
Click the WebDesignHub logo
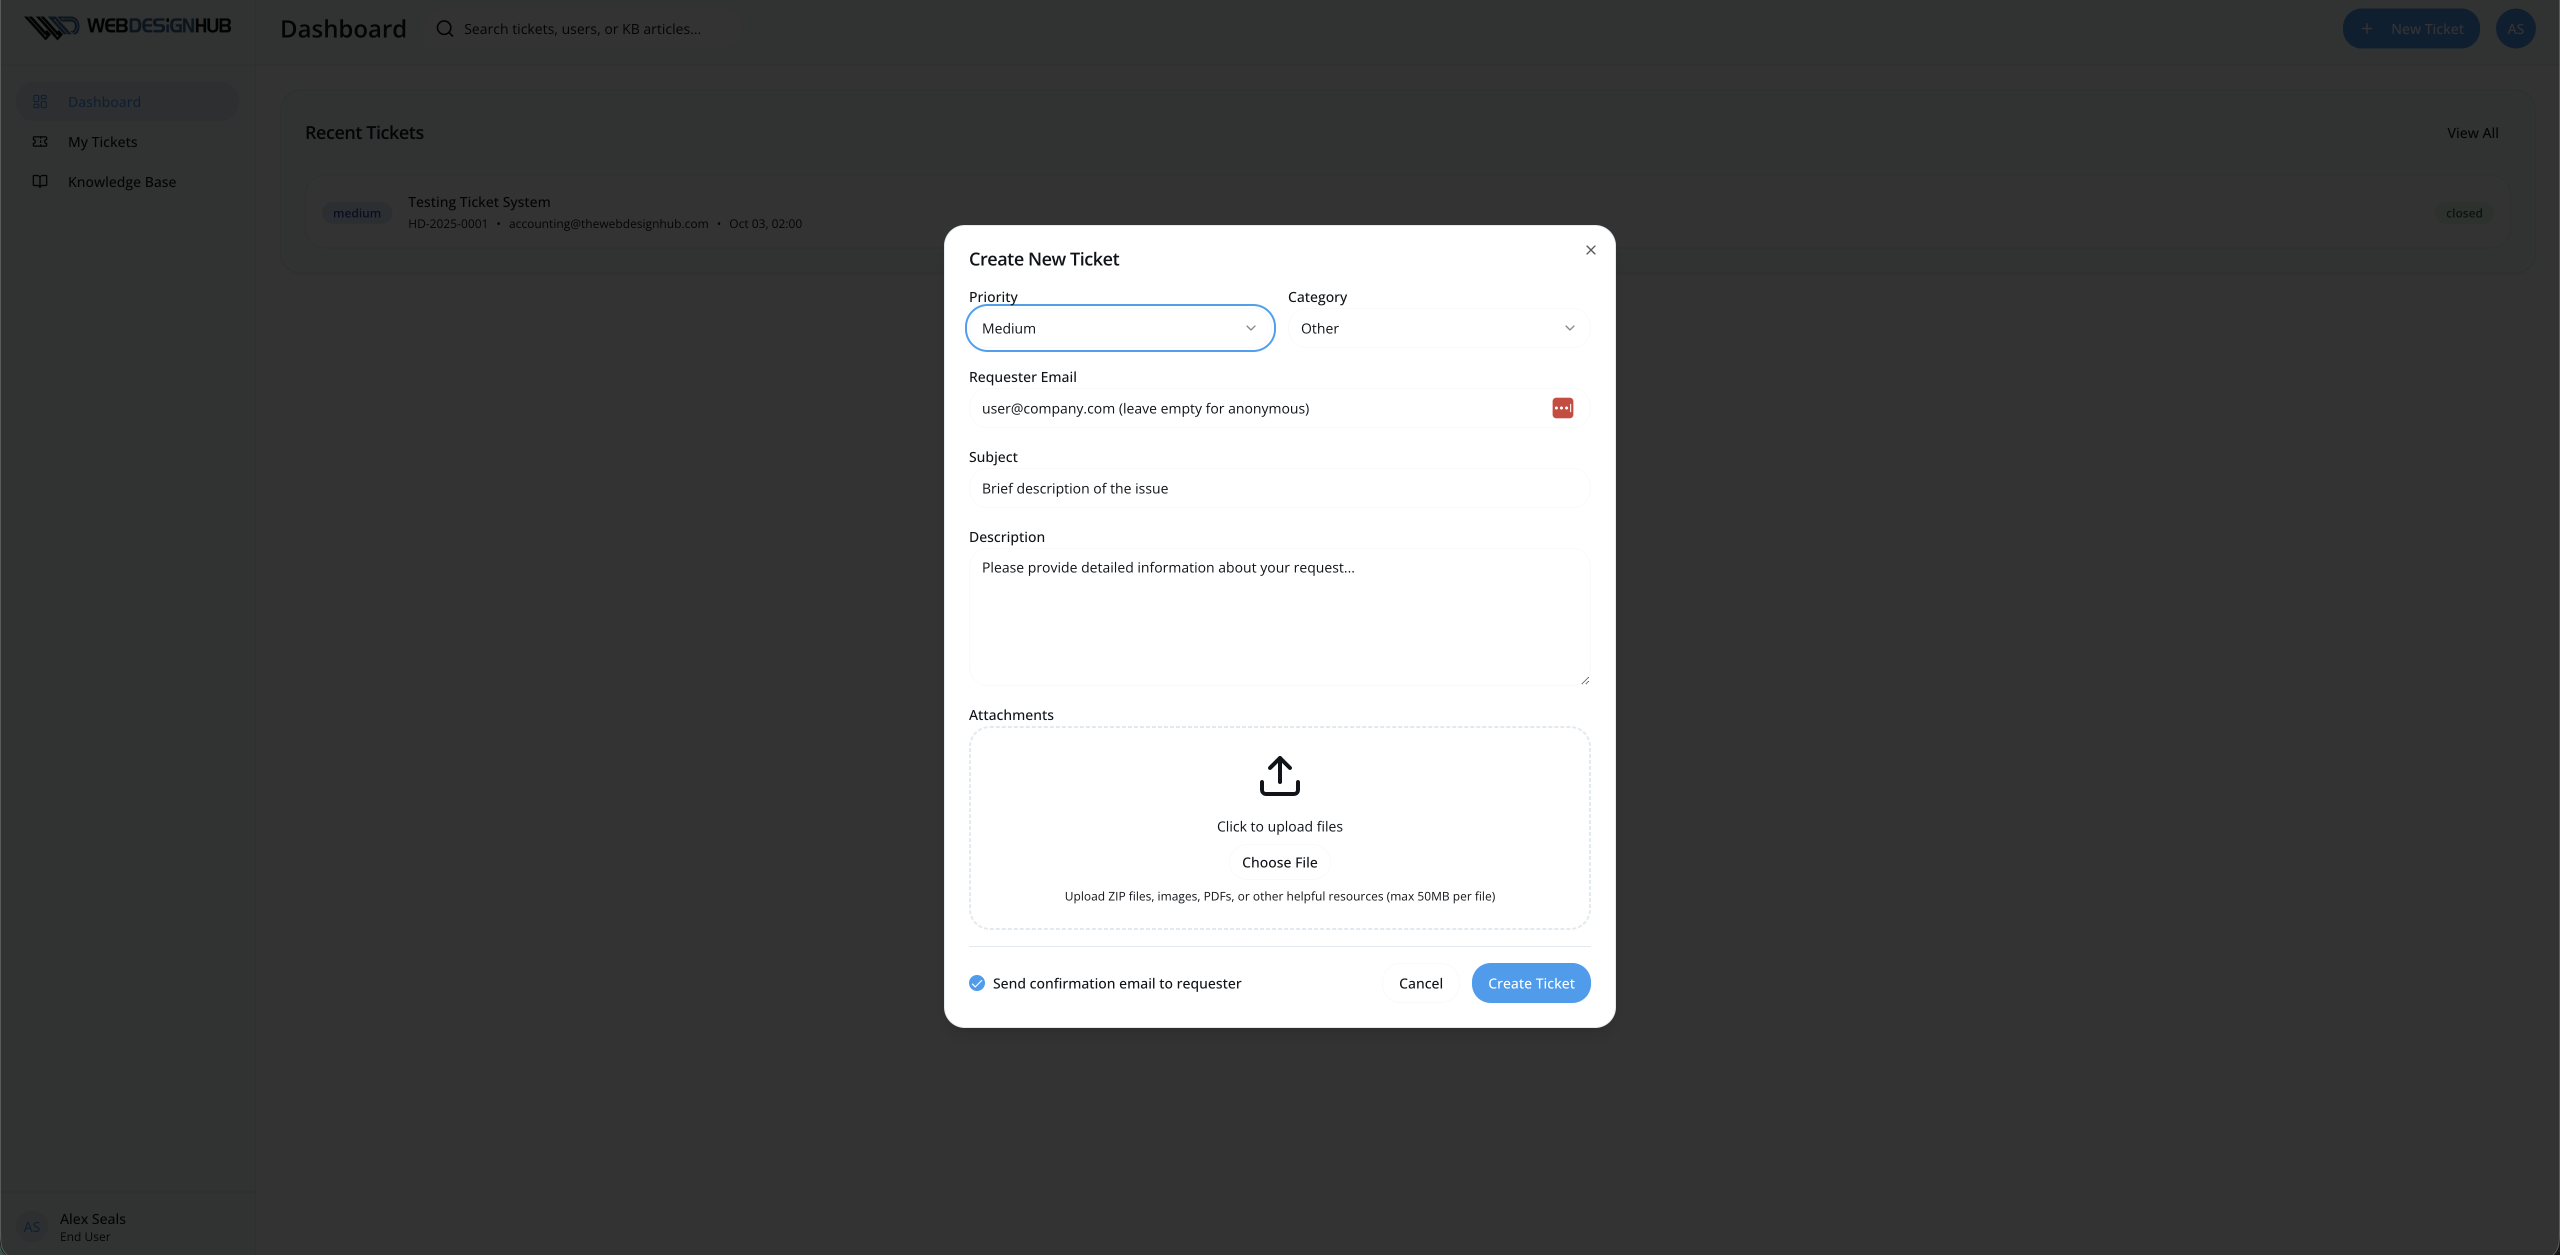point(128,27)
